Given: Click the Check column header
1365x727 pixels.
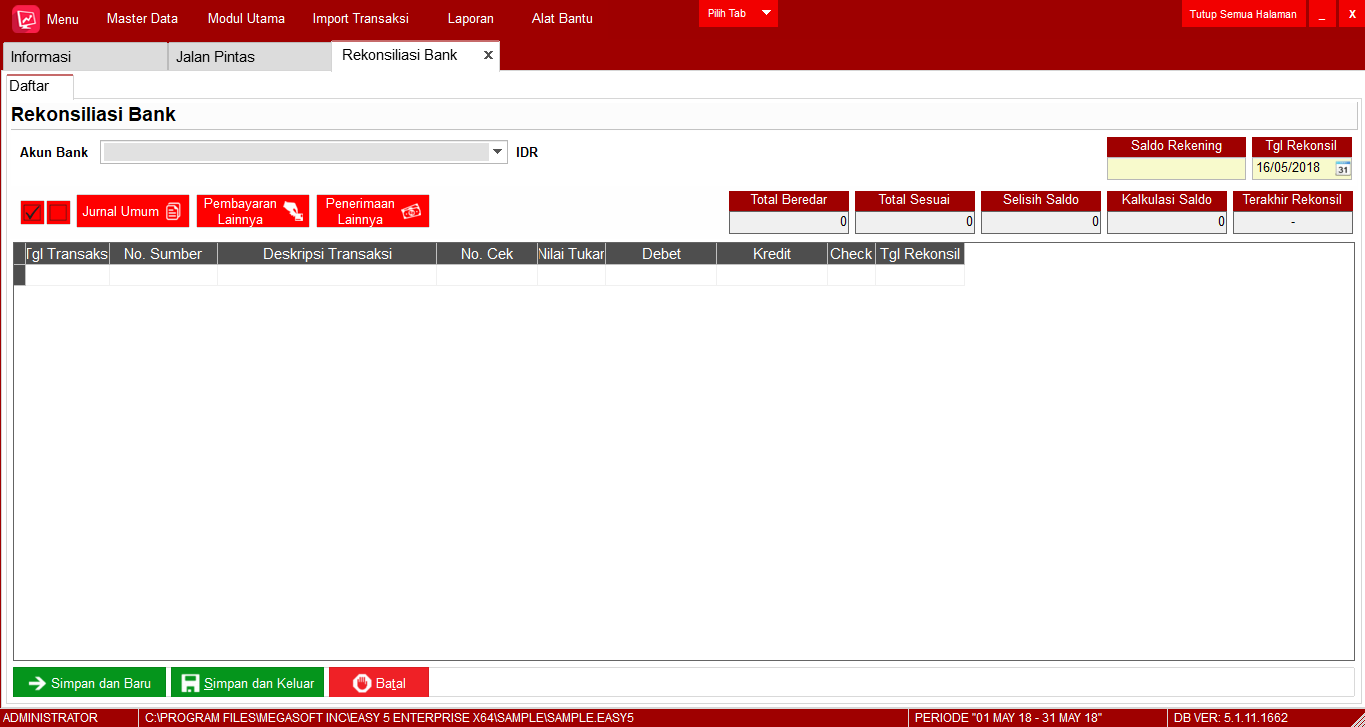Looking at the screenshot, I should (851, 254).
